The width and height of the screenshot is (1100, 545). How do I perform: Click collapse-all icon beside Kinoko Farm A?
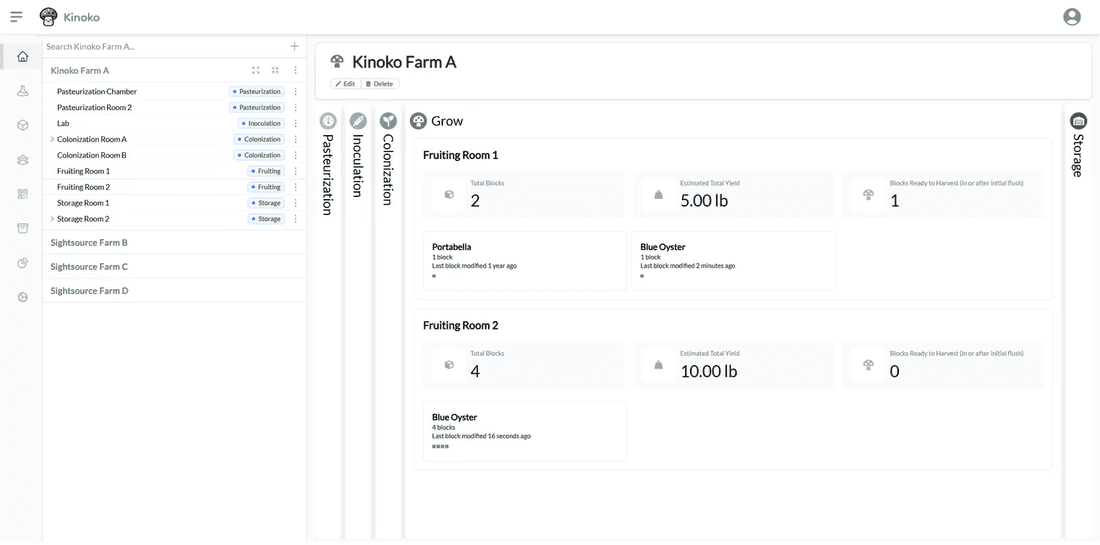click(x=276, y=70)
